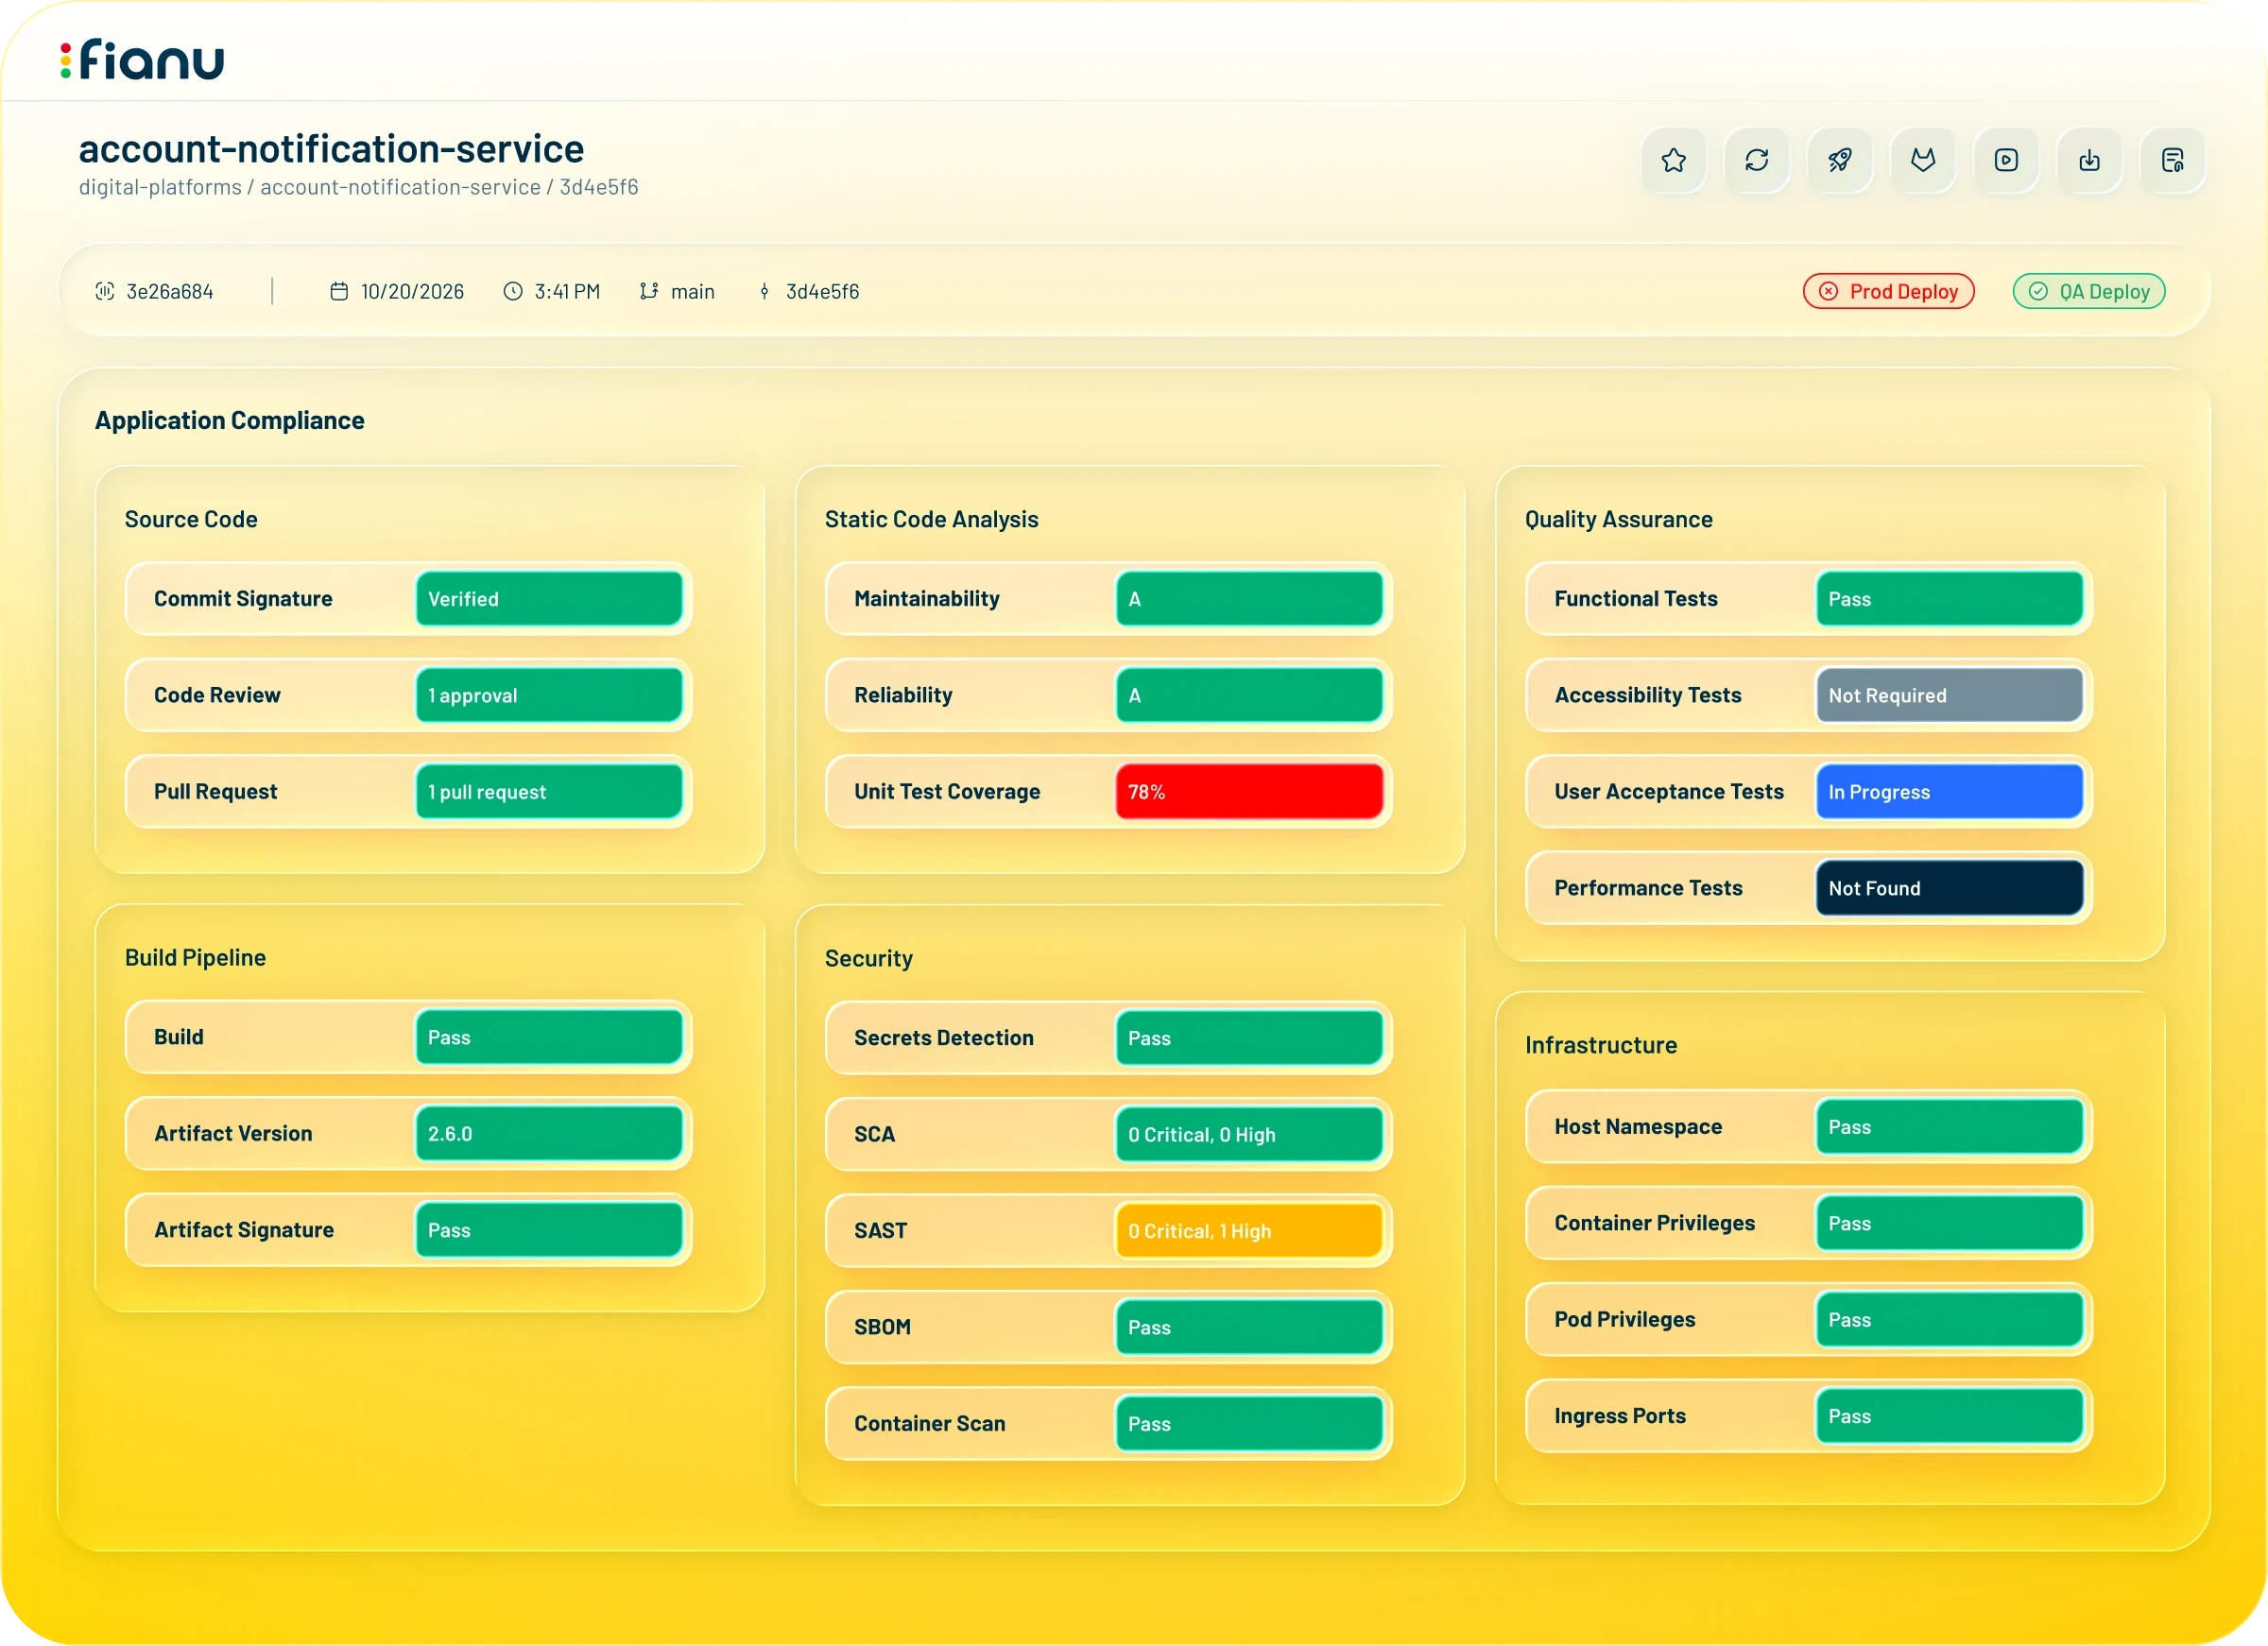Open the Commit Signature Verified row
This screenshot has height=1646, width=2268.
point(408,598)
